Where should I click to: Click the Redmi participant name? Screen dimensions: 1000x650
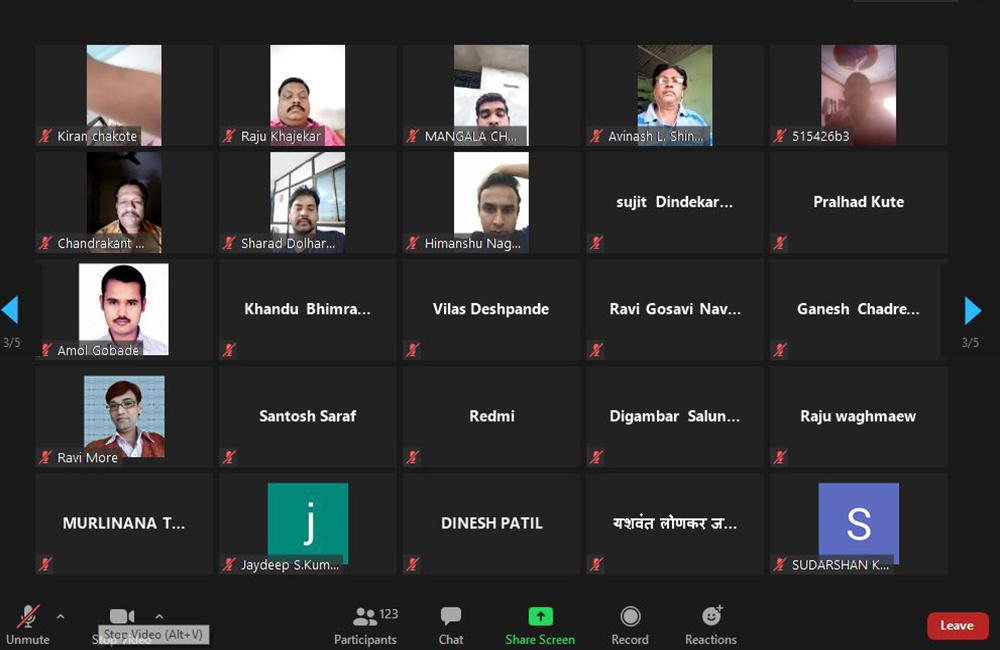[x=492, y=417]
